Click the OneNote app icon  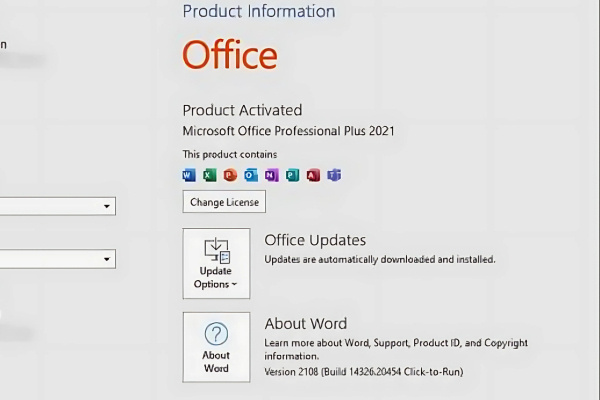[x=272, y=175]
